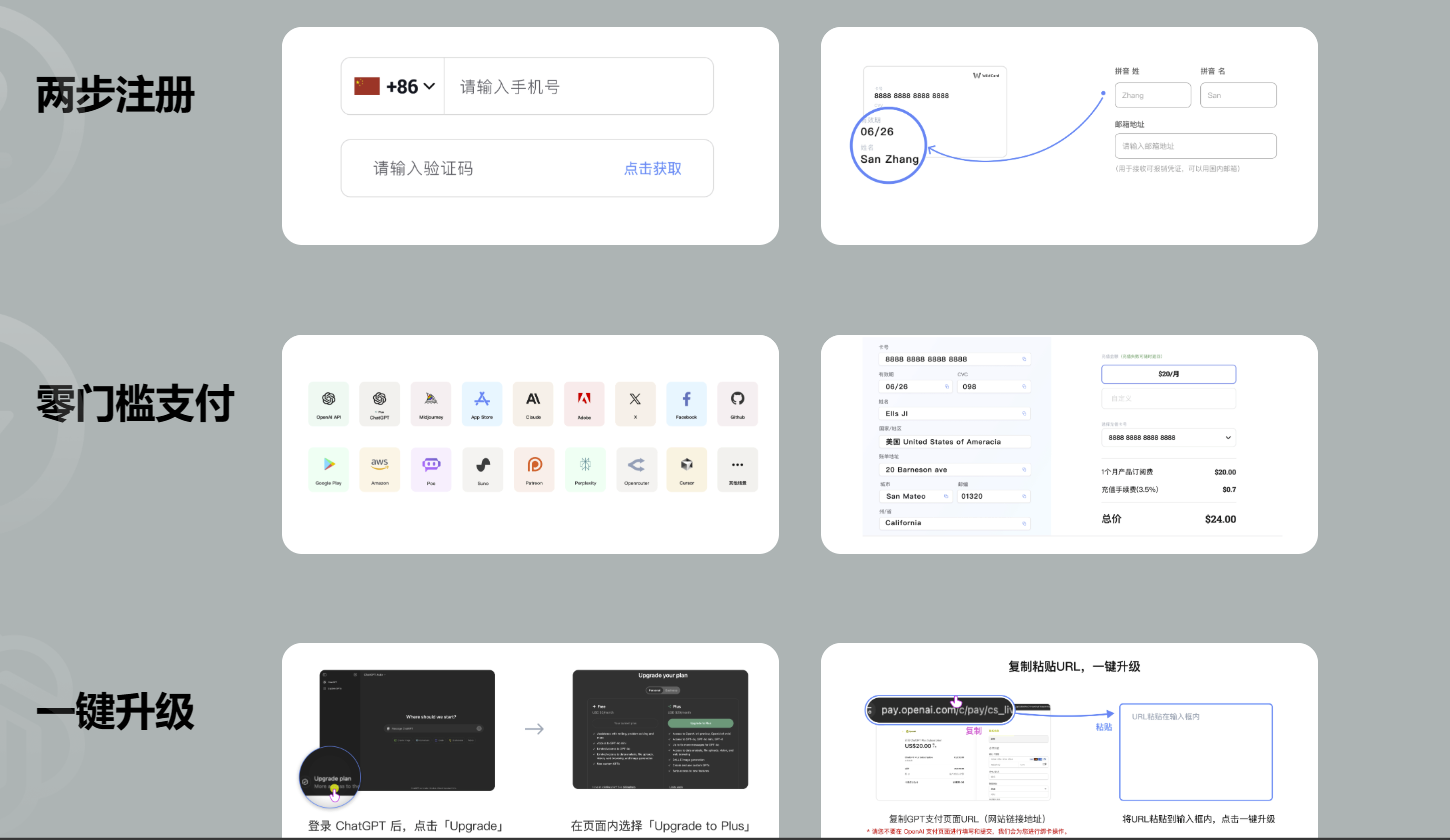Click the pinyin surname Zhang field

click(1153, 95)
